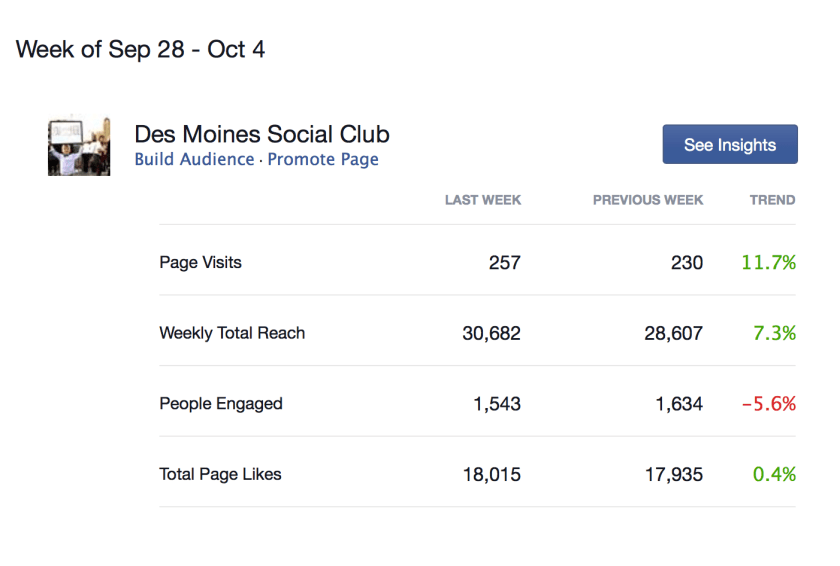Screen dimensions: 840x566
Task: Select the Page Visits row label
Action: click(201, 263)
